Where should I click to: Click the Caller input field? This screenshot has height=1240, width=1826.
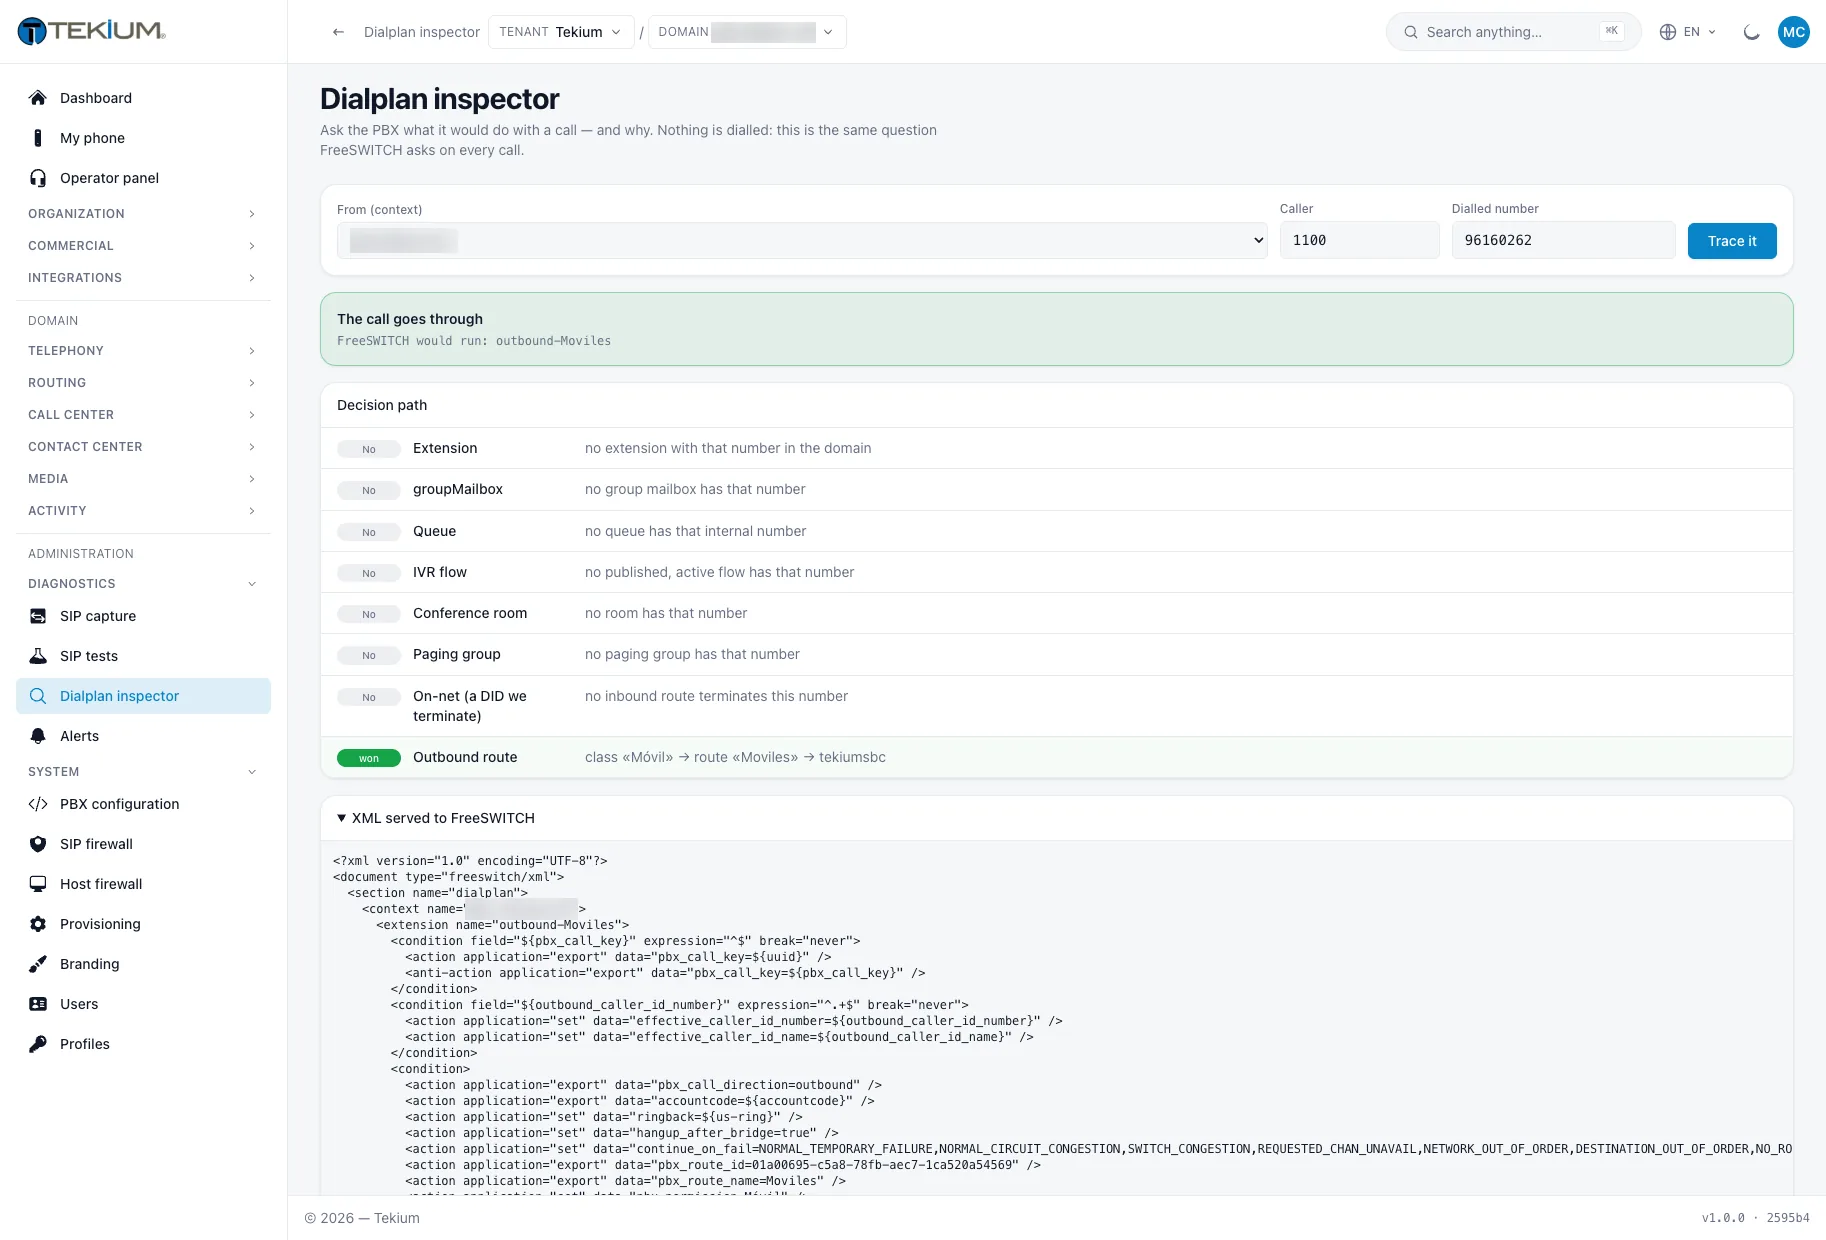[1359, 240]
